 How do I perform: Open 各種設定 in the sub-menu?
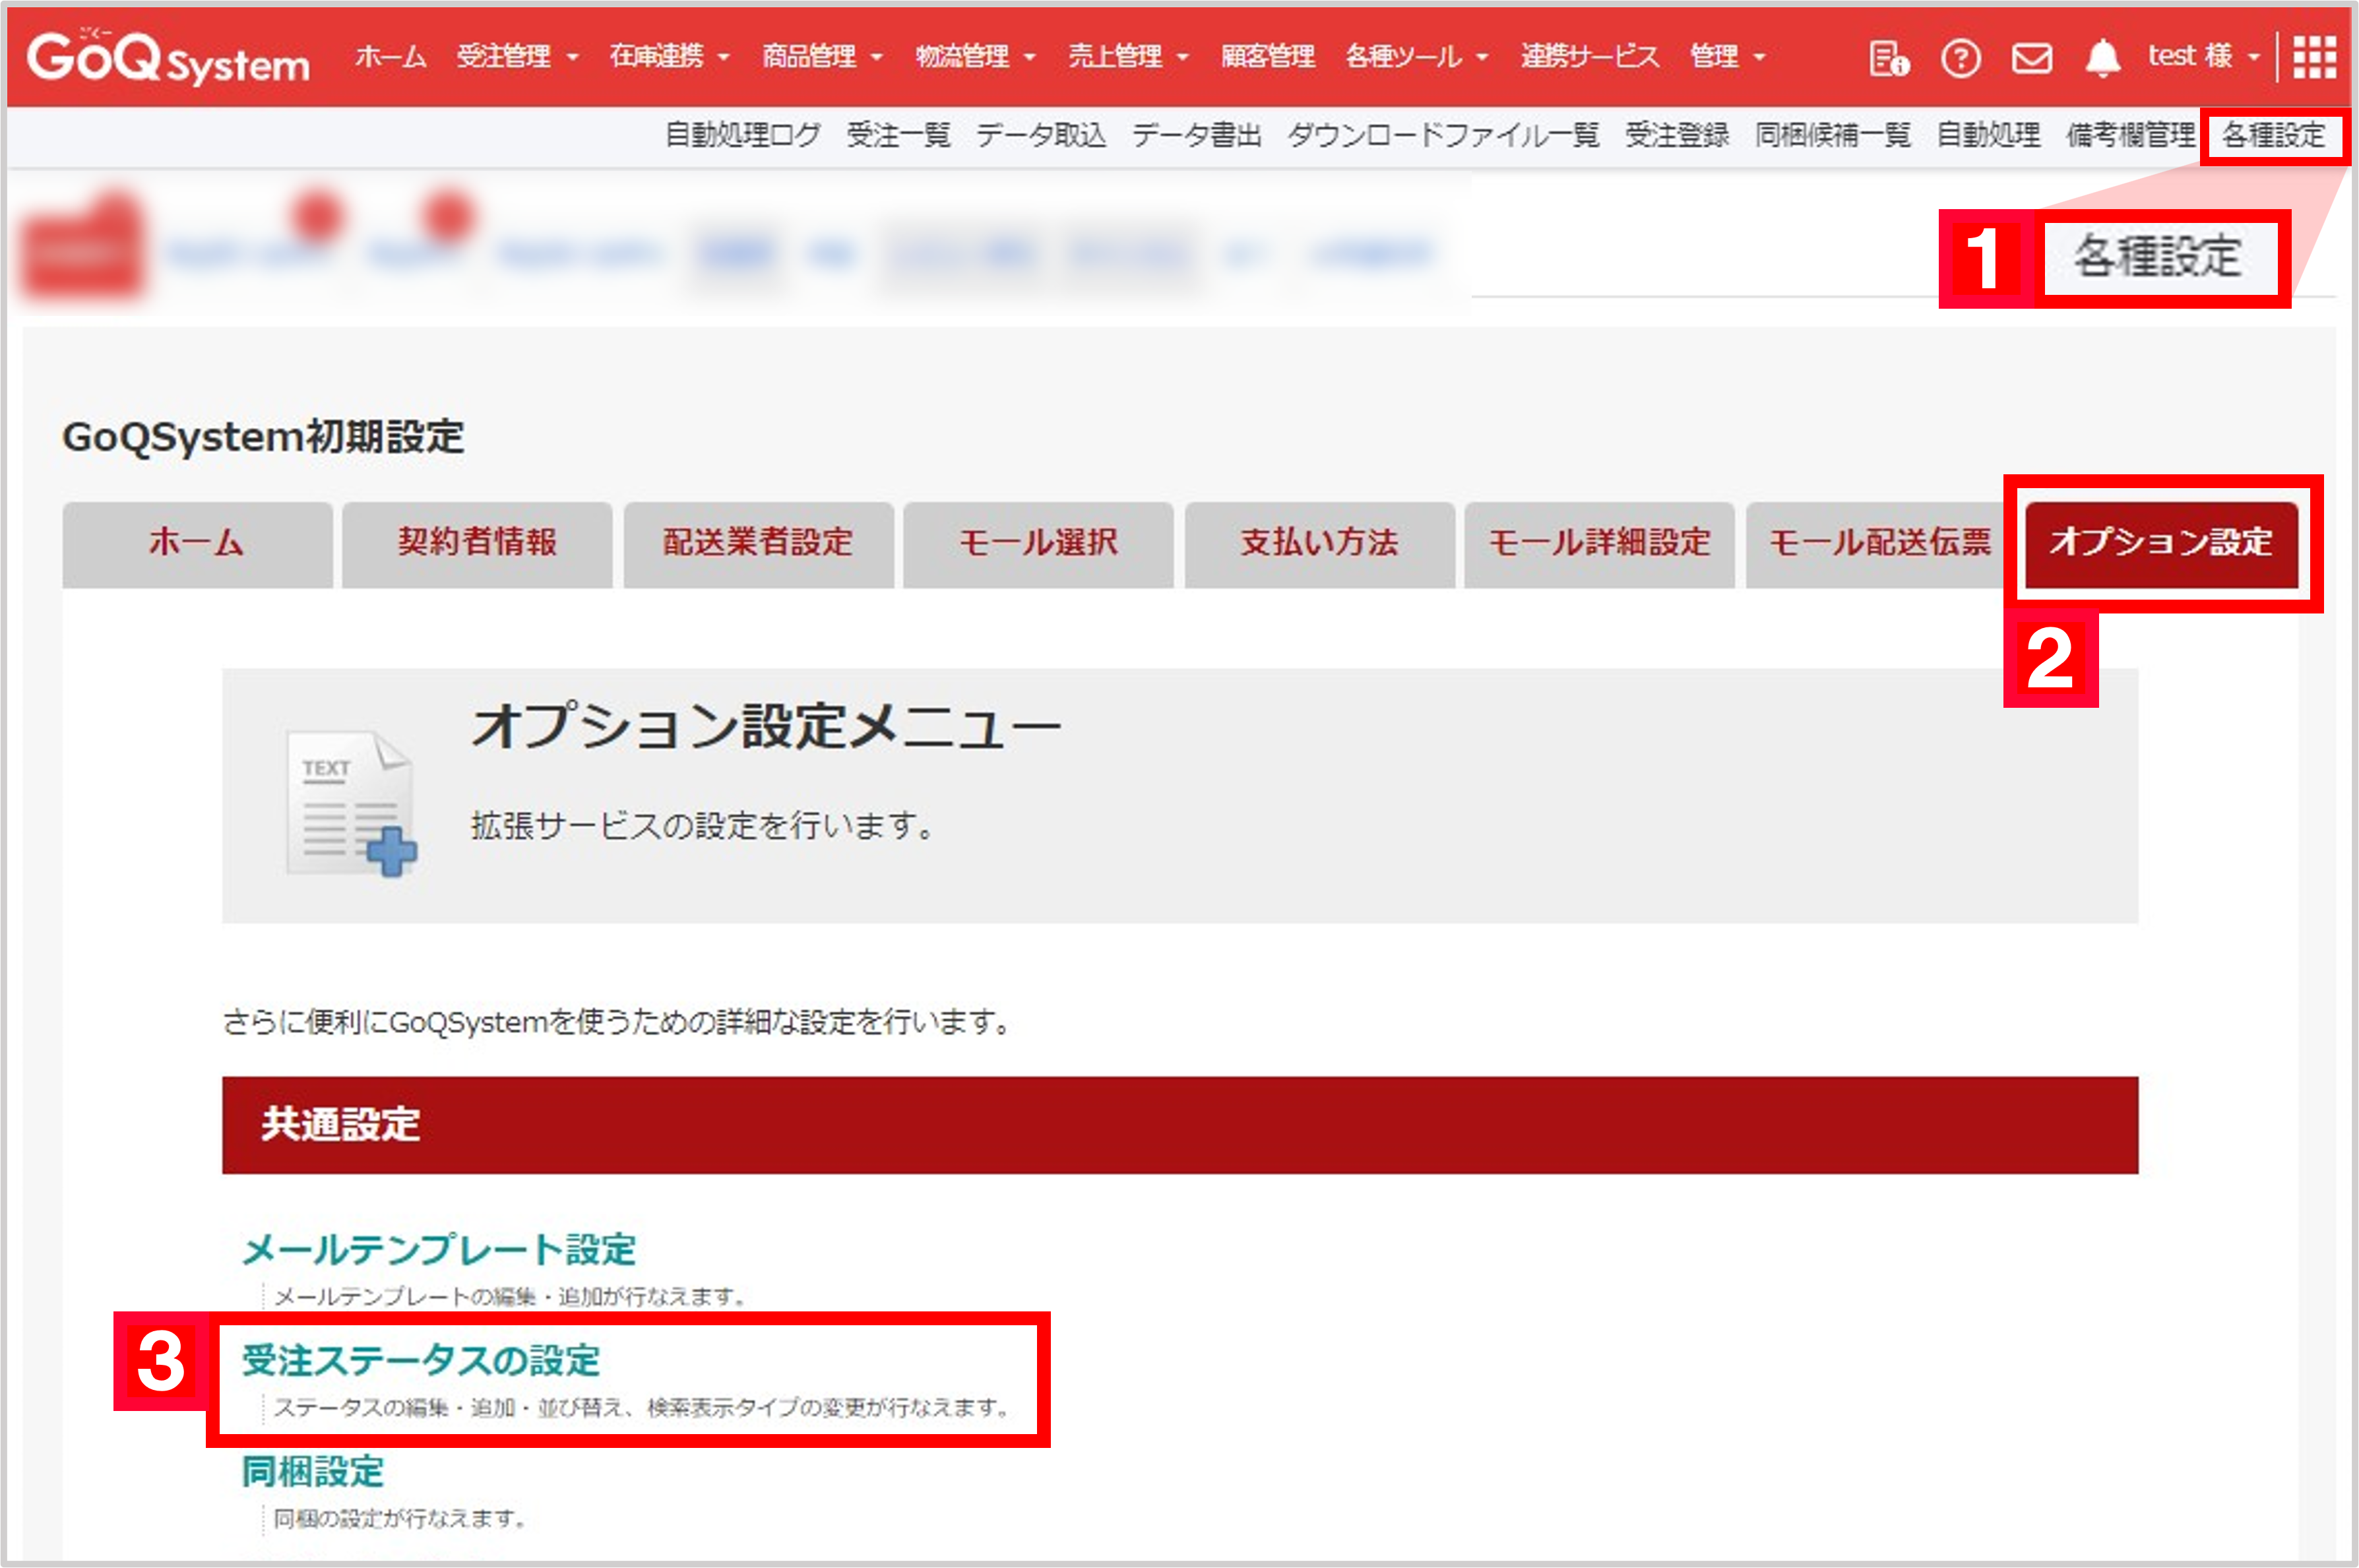pyautogui.click(x=2274, y=134)
